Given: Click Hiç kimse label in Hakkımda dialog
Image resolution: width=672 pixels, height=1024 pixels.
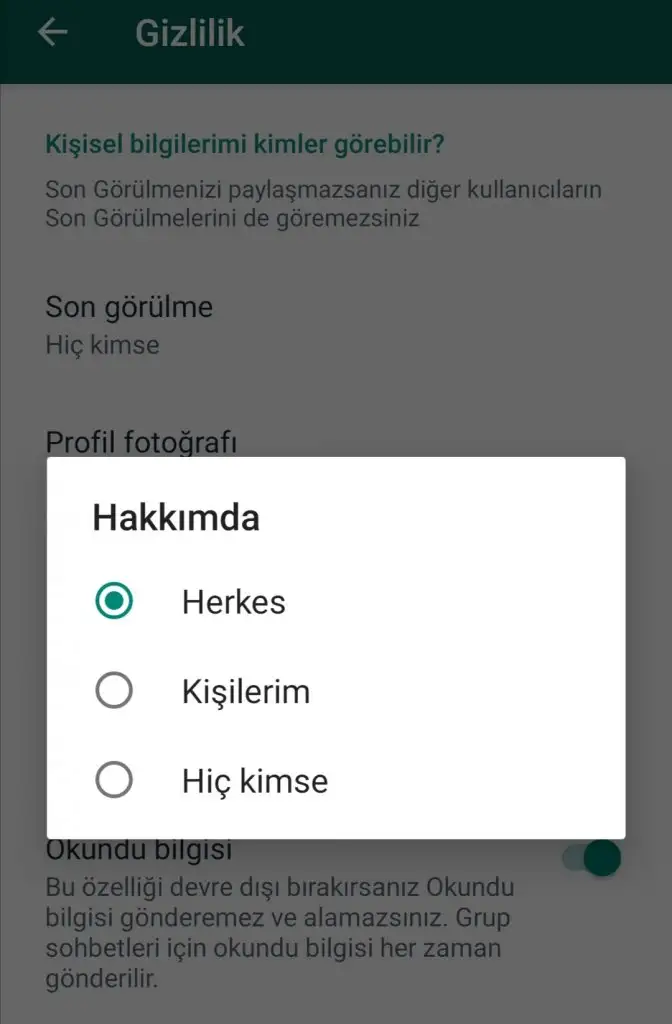Looking at the screenshot, I should point(255,781).
